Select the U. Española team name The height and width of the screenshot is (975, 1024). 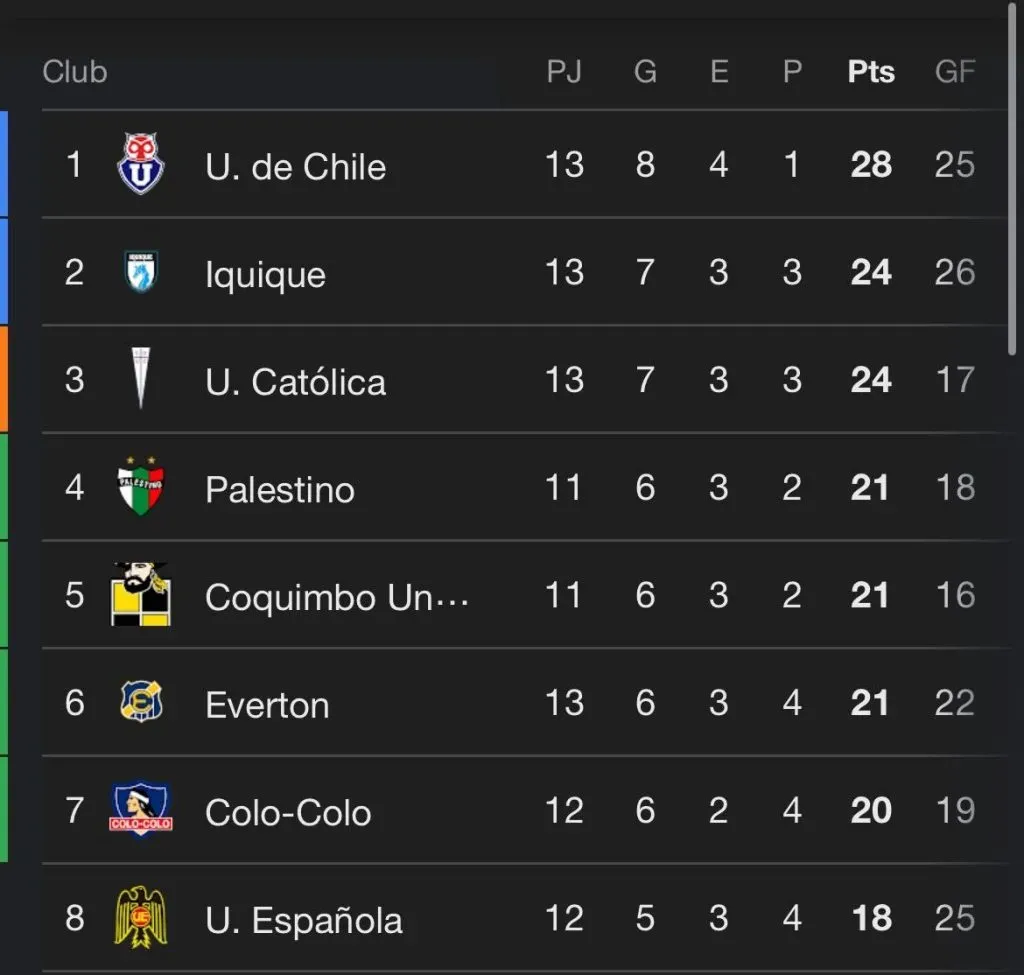[x=304, y=920]
